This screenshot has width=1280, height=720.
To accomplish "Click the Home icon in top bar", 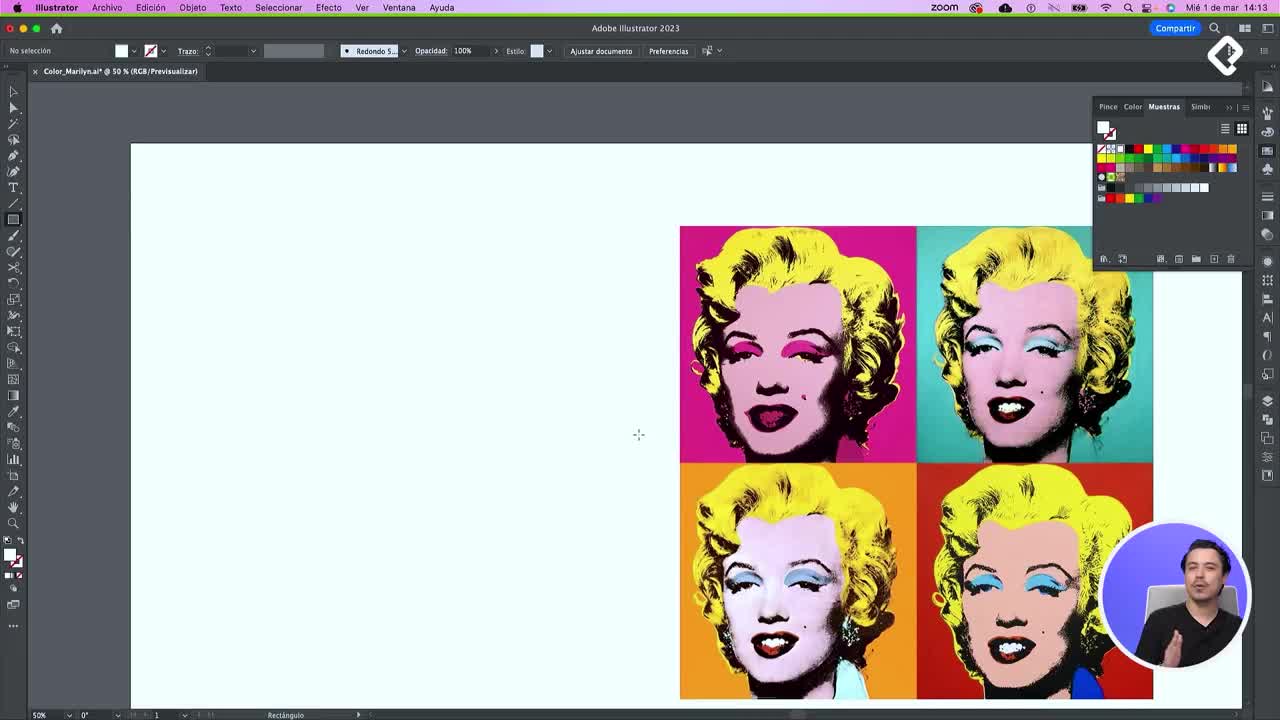I will coord(56,29).
